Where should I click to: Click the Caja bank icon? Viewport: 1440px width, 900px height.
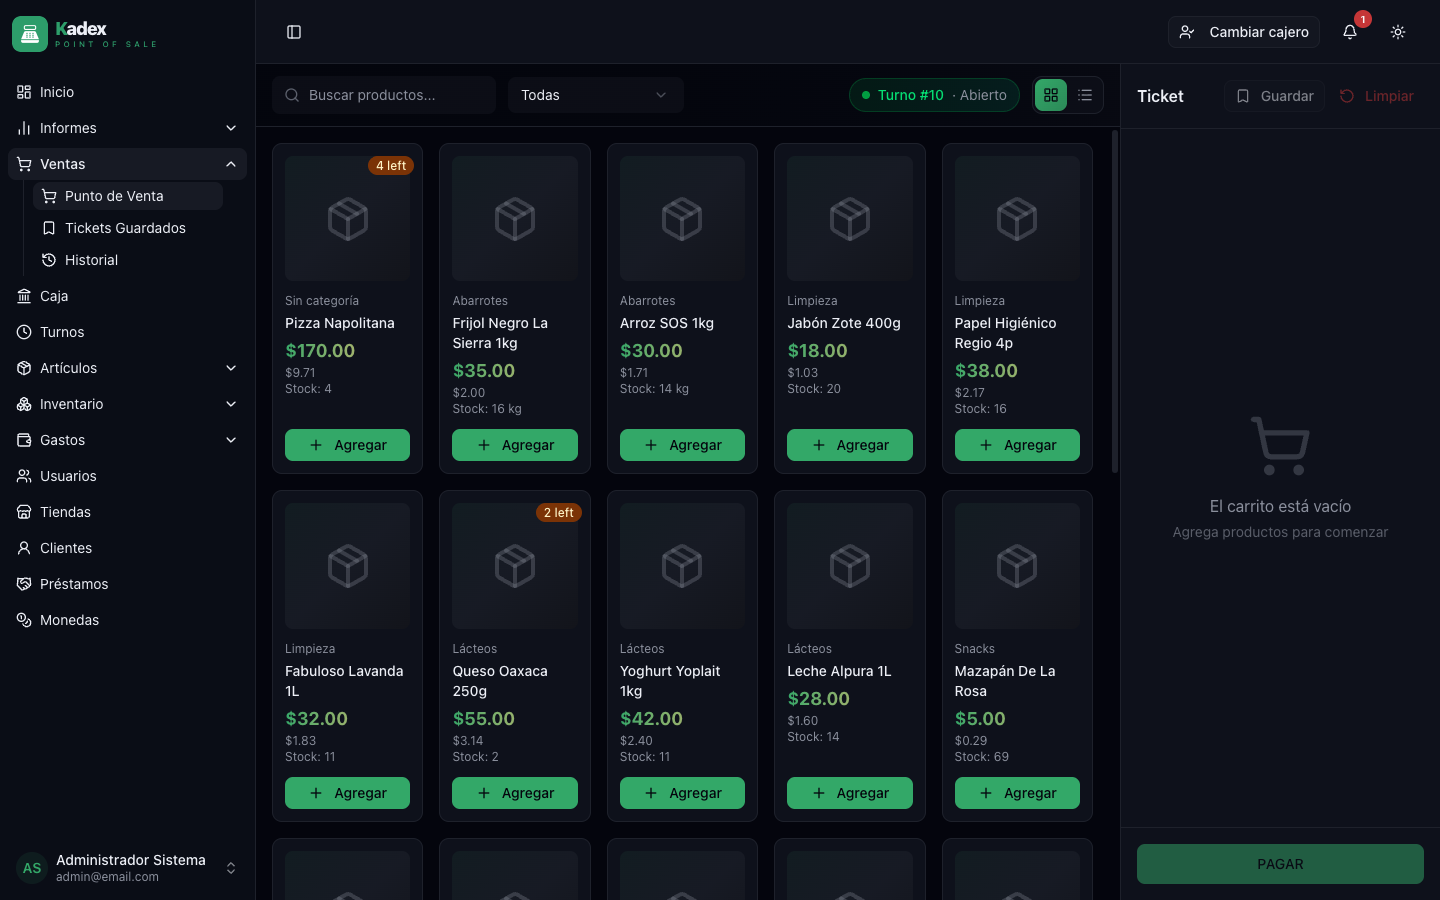[24, 296]
